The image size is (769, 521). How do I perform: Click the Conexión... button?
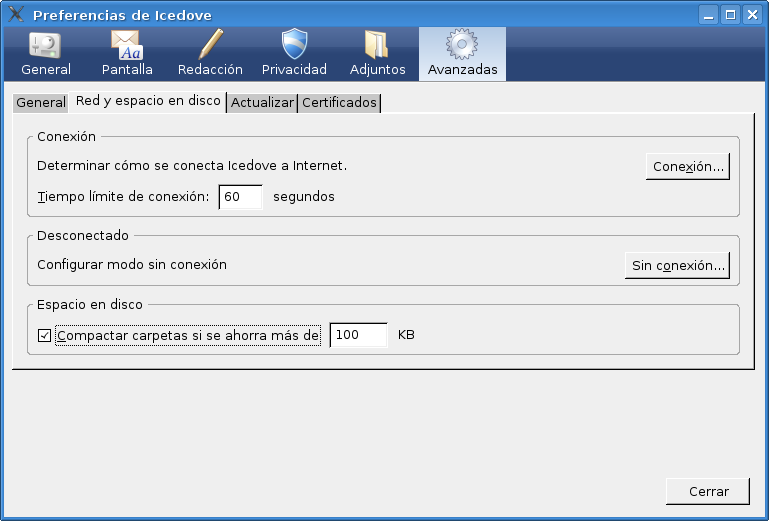tap(688, 166)
